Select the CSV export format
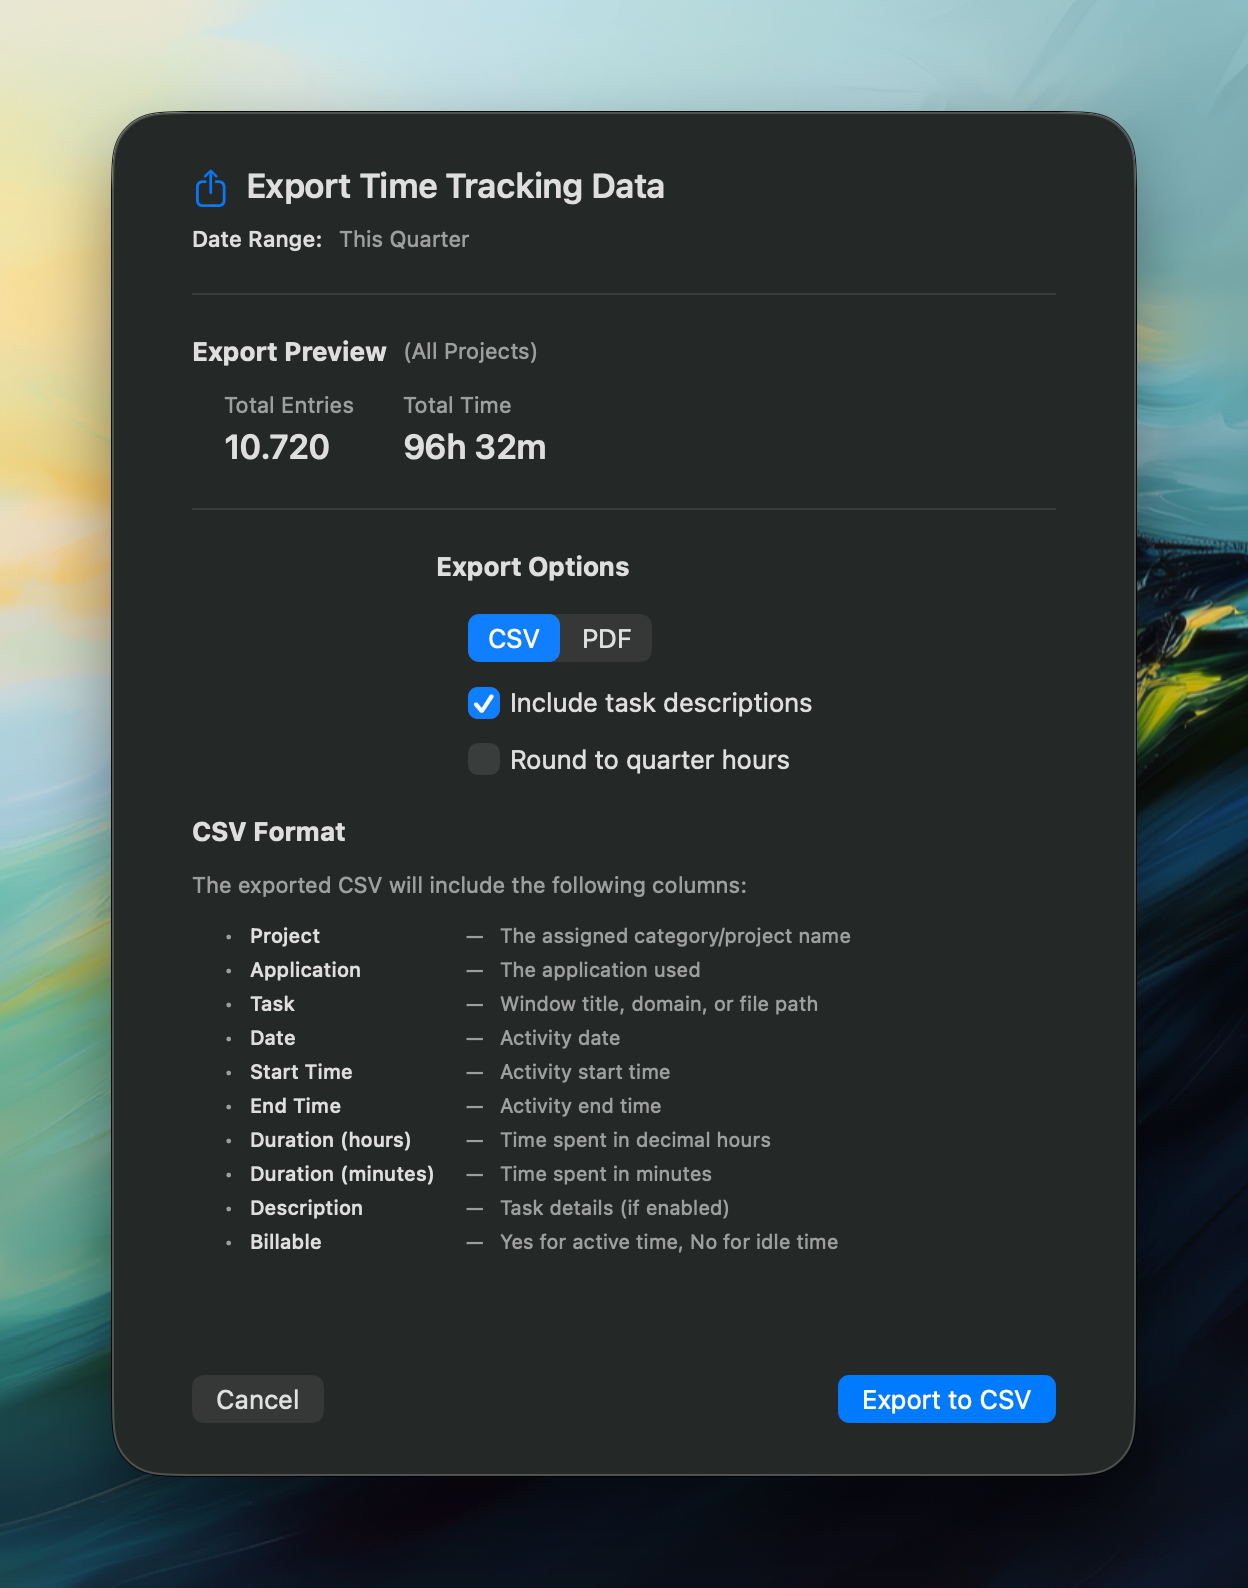Viewport: 1248px width, 1588px height. click(x=513, y=638)
